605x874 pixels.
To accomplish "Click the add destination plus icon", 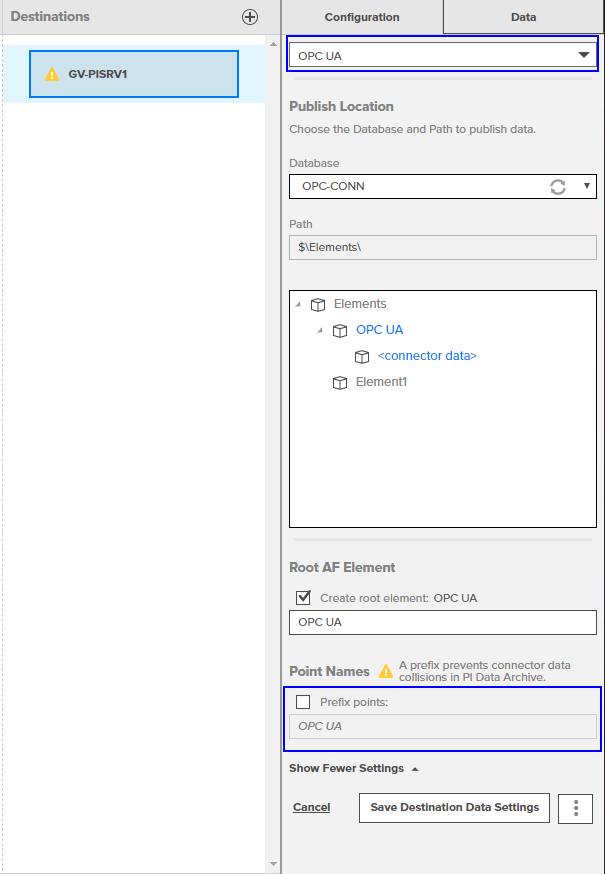I will pyautogui.click(x=250, y=17).
